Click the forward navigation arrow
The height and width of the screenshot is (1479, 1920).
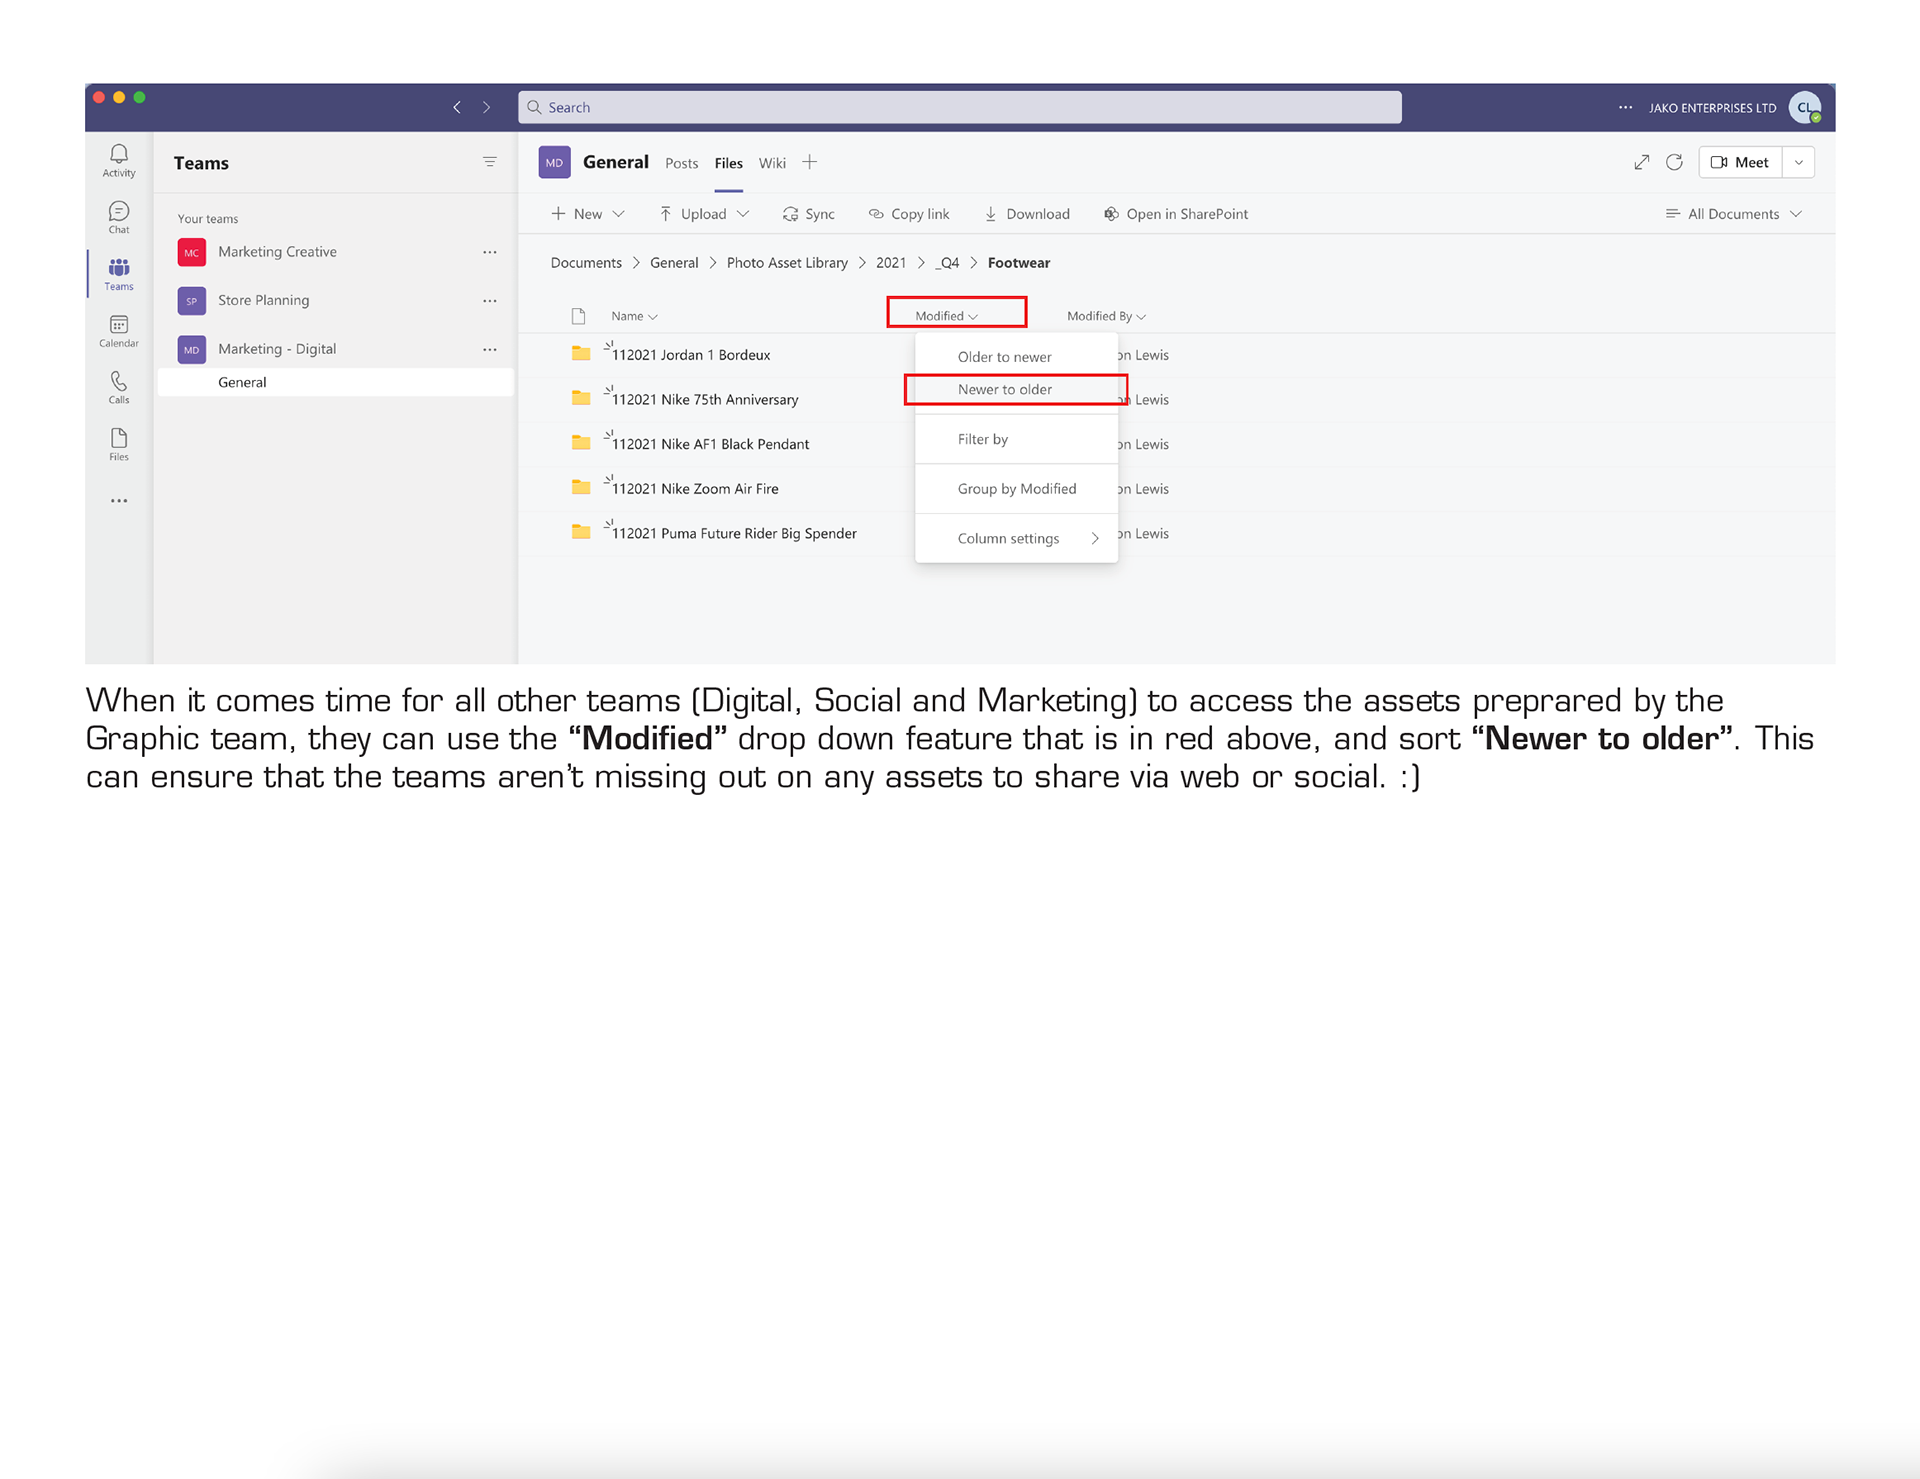(x=487, y=107)
